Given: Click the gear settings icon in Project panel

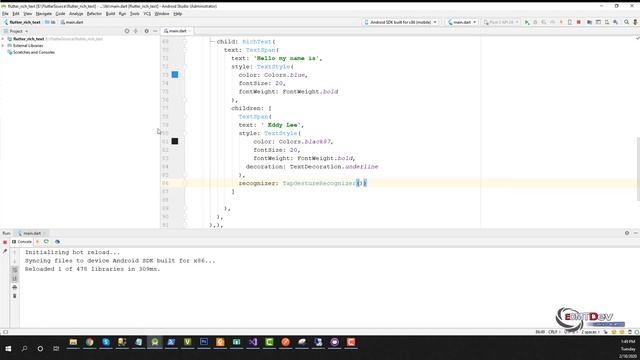Looking at the screenshot, I should 146,31.
